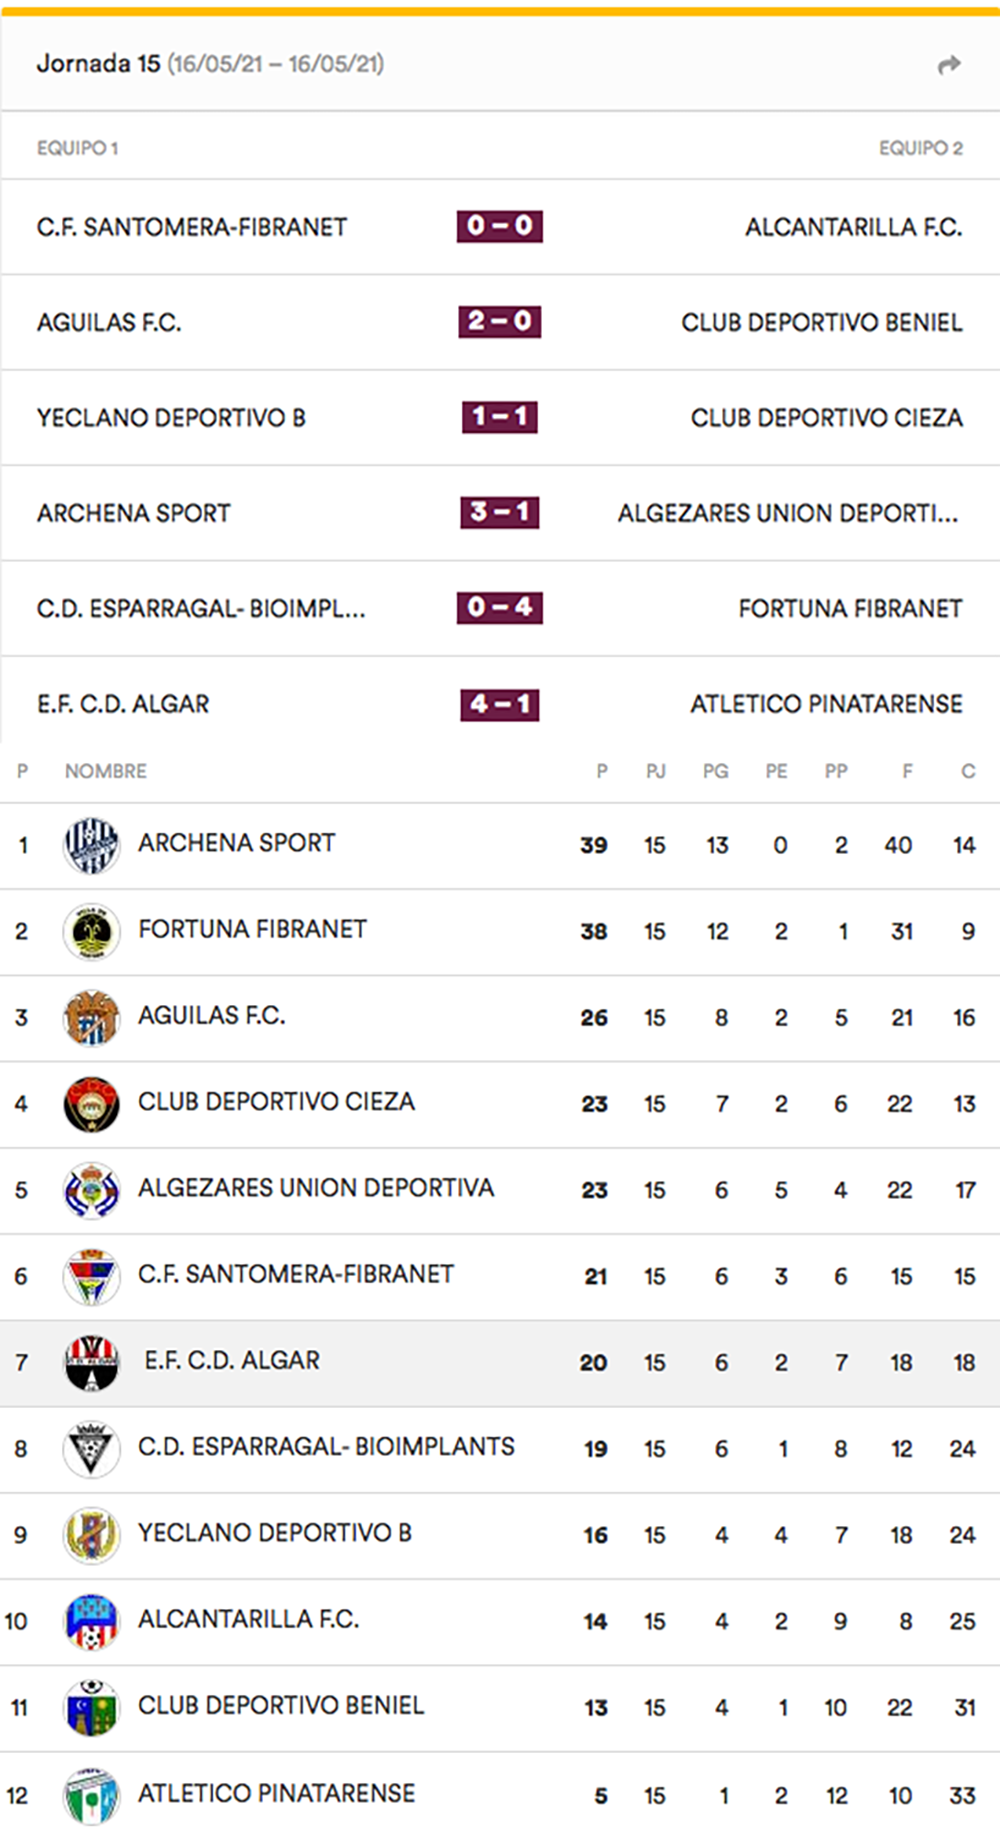Open the Atletico Pinatarense crest
Image resolution: width=1000 pixels, height=1837 pixels.
91,1795
